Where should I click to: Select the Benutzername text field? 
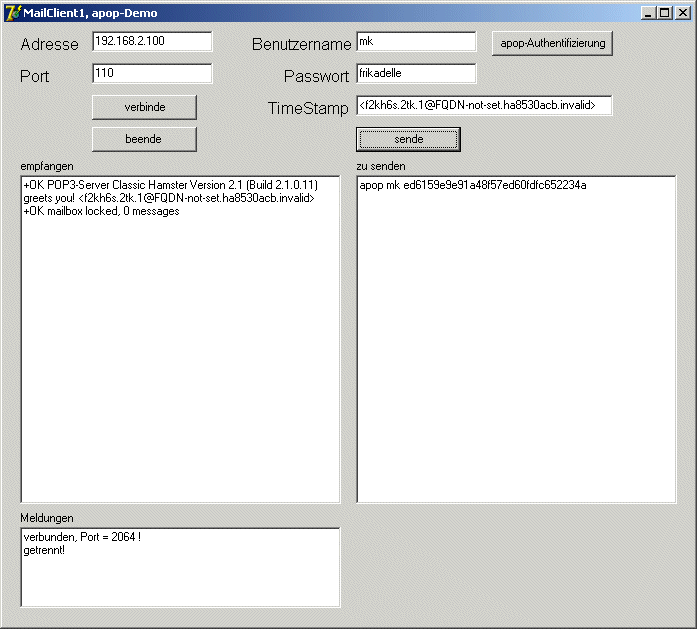click(x=415, y=41)
